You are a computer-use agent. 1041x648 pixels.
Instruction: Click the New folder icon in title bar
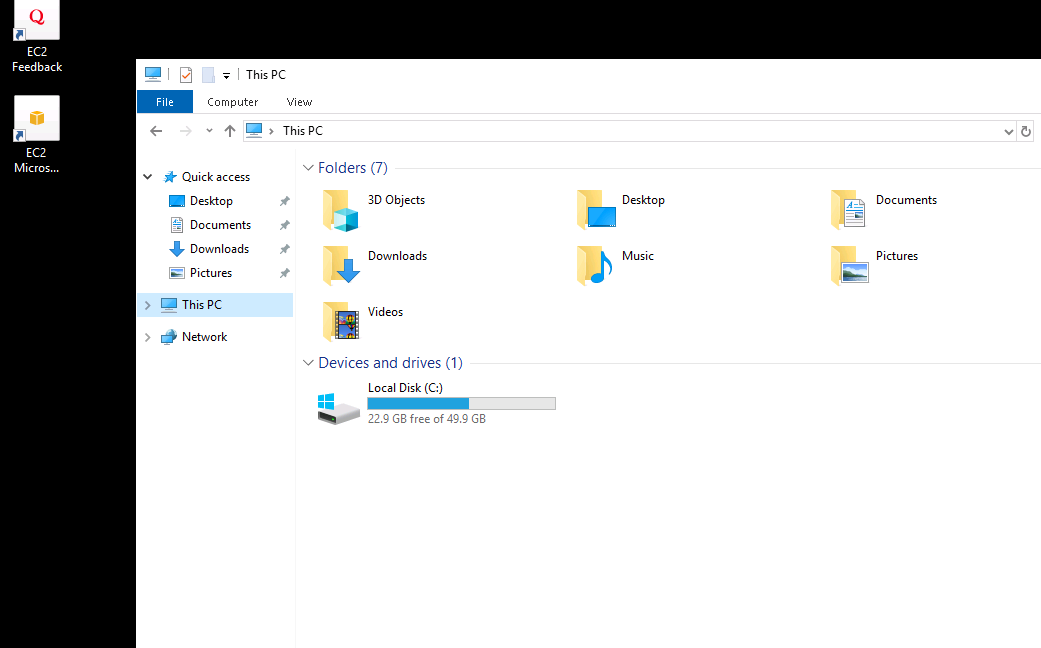[208, 75]
